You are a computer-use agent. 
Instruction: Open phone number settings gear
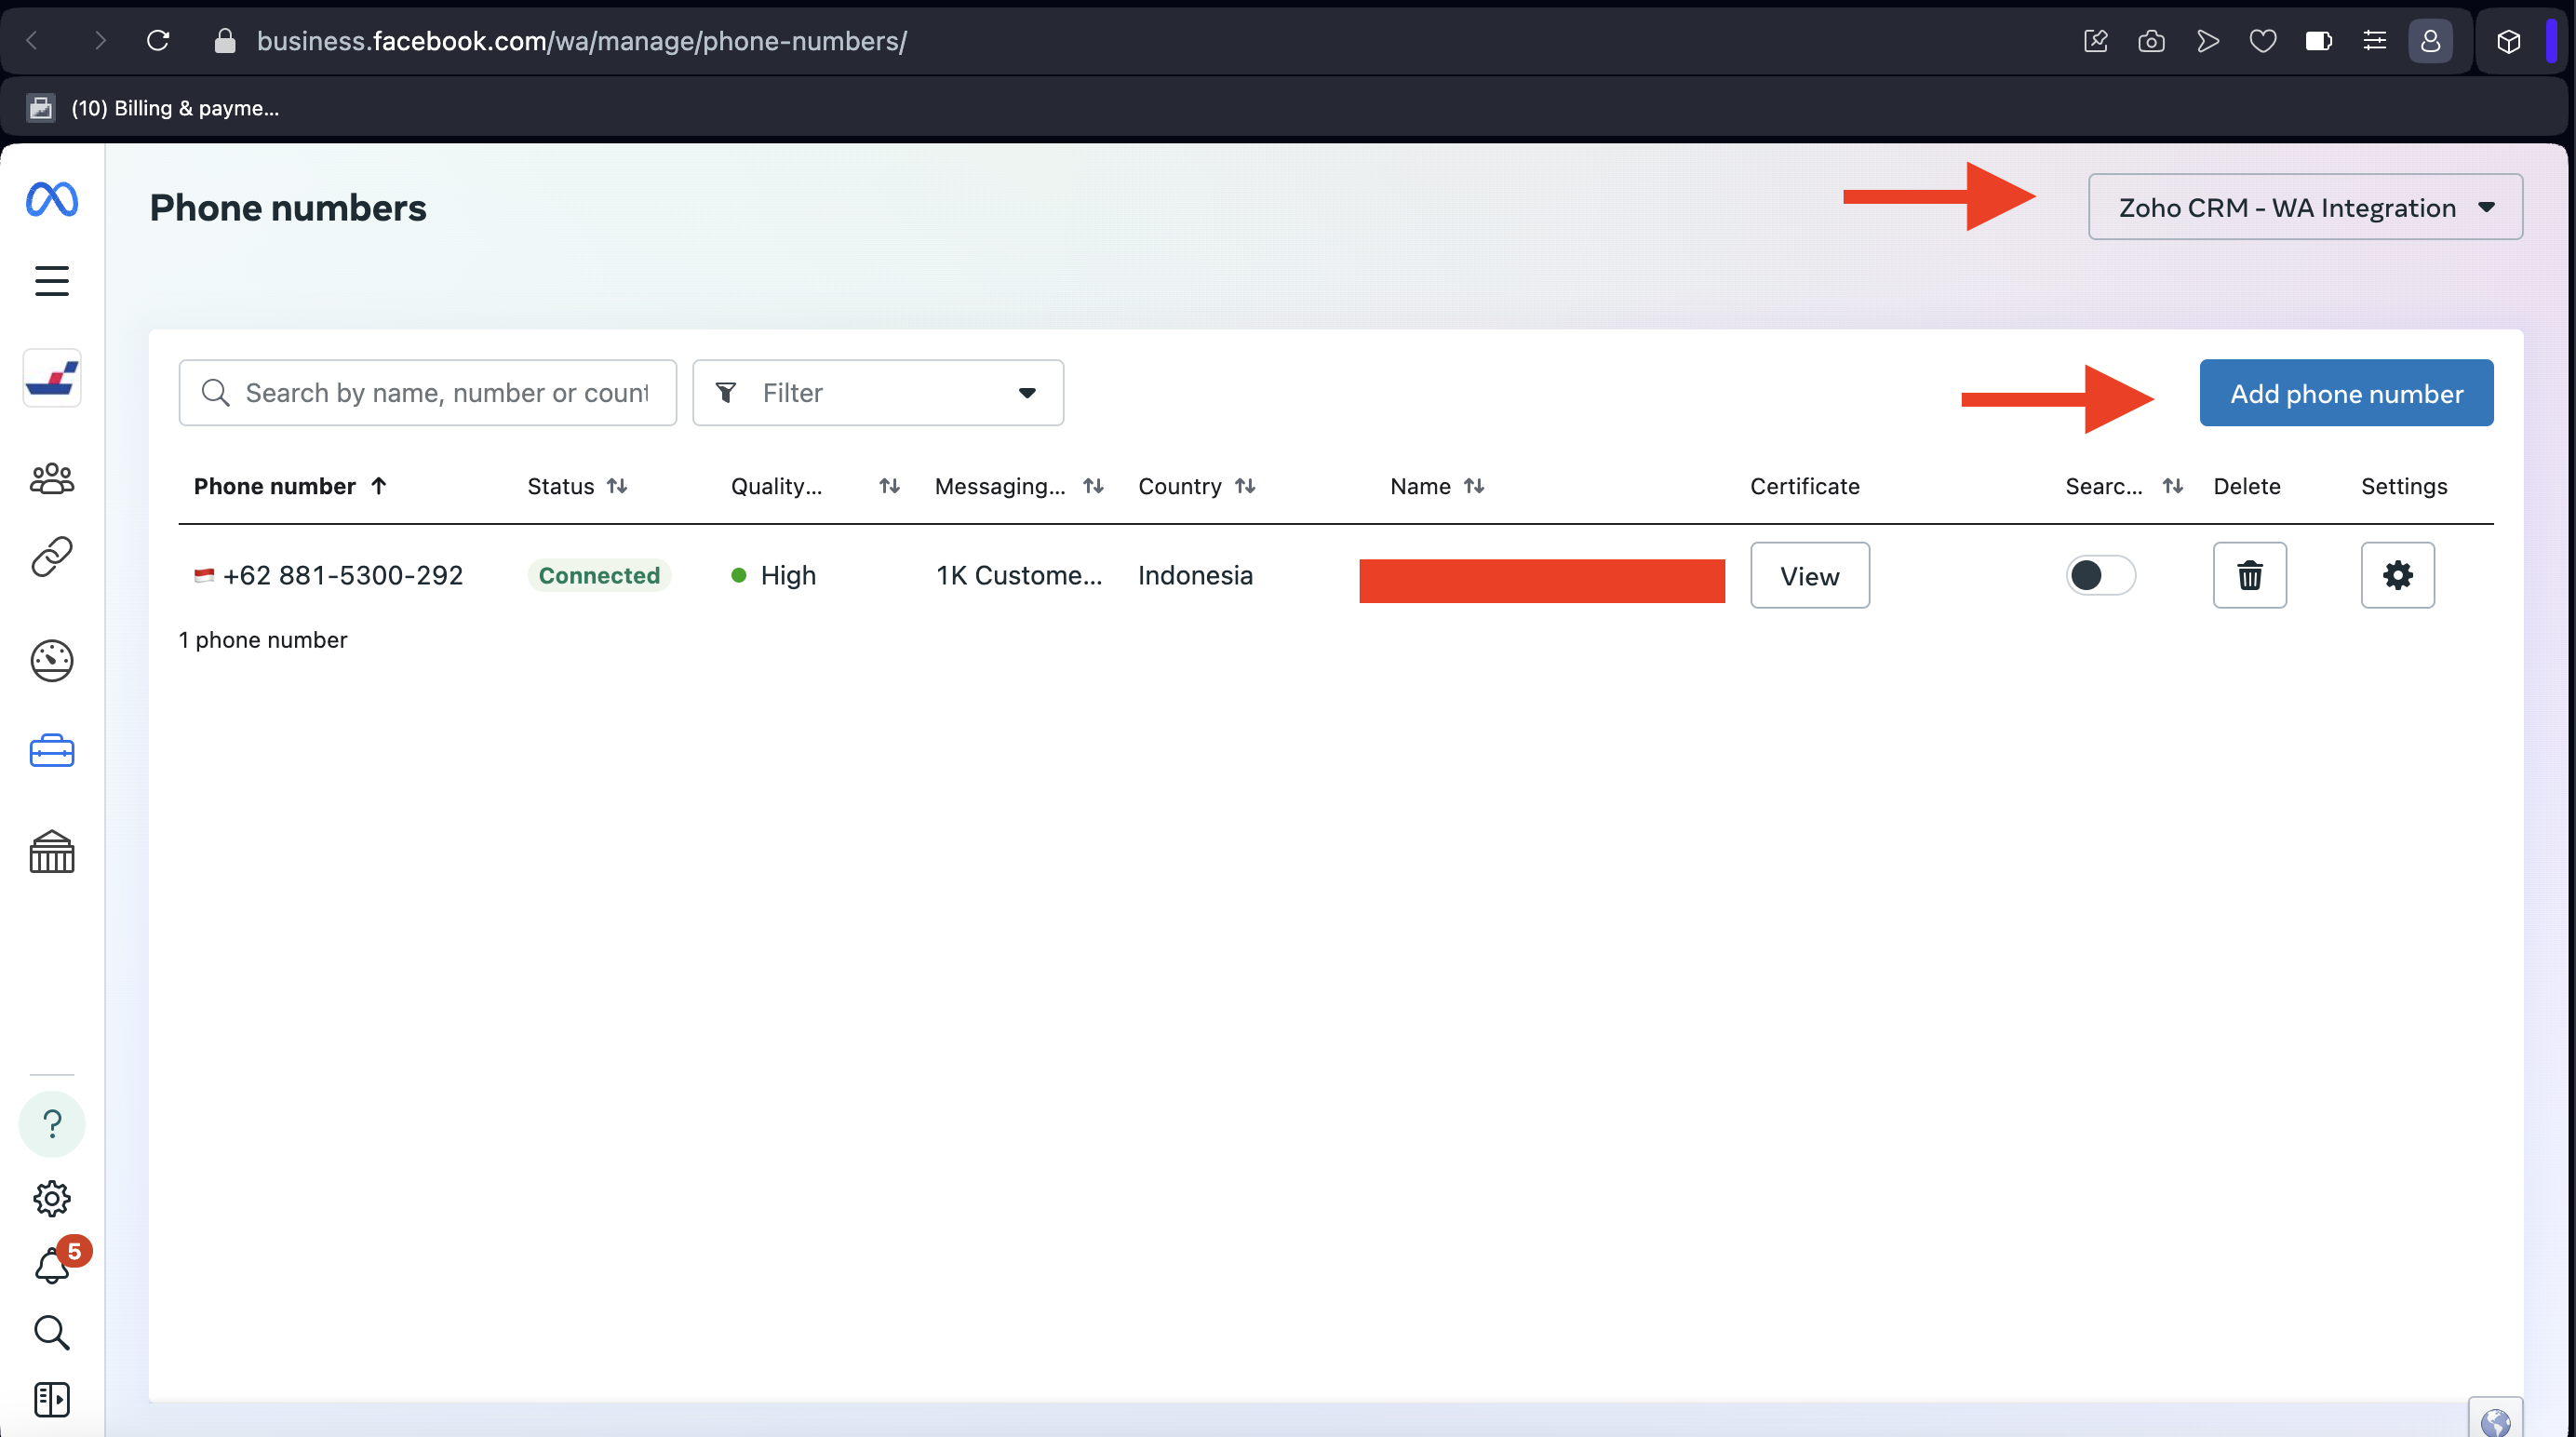tap(2397, 575)
